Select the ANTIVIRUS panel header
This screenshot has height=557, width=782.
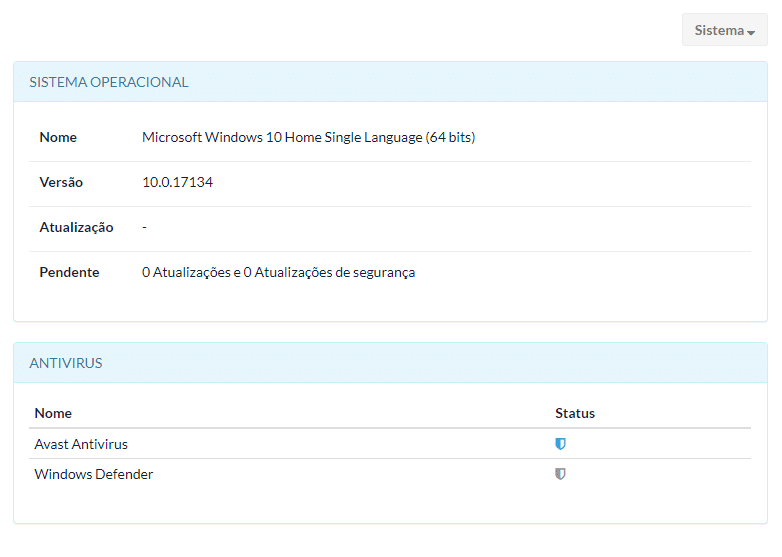click(391, 363)
